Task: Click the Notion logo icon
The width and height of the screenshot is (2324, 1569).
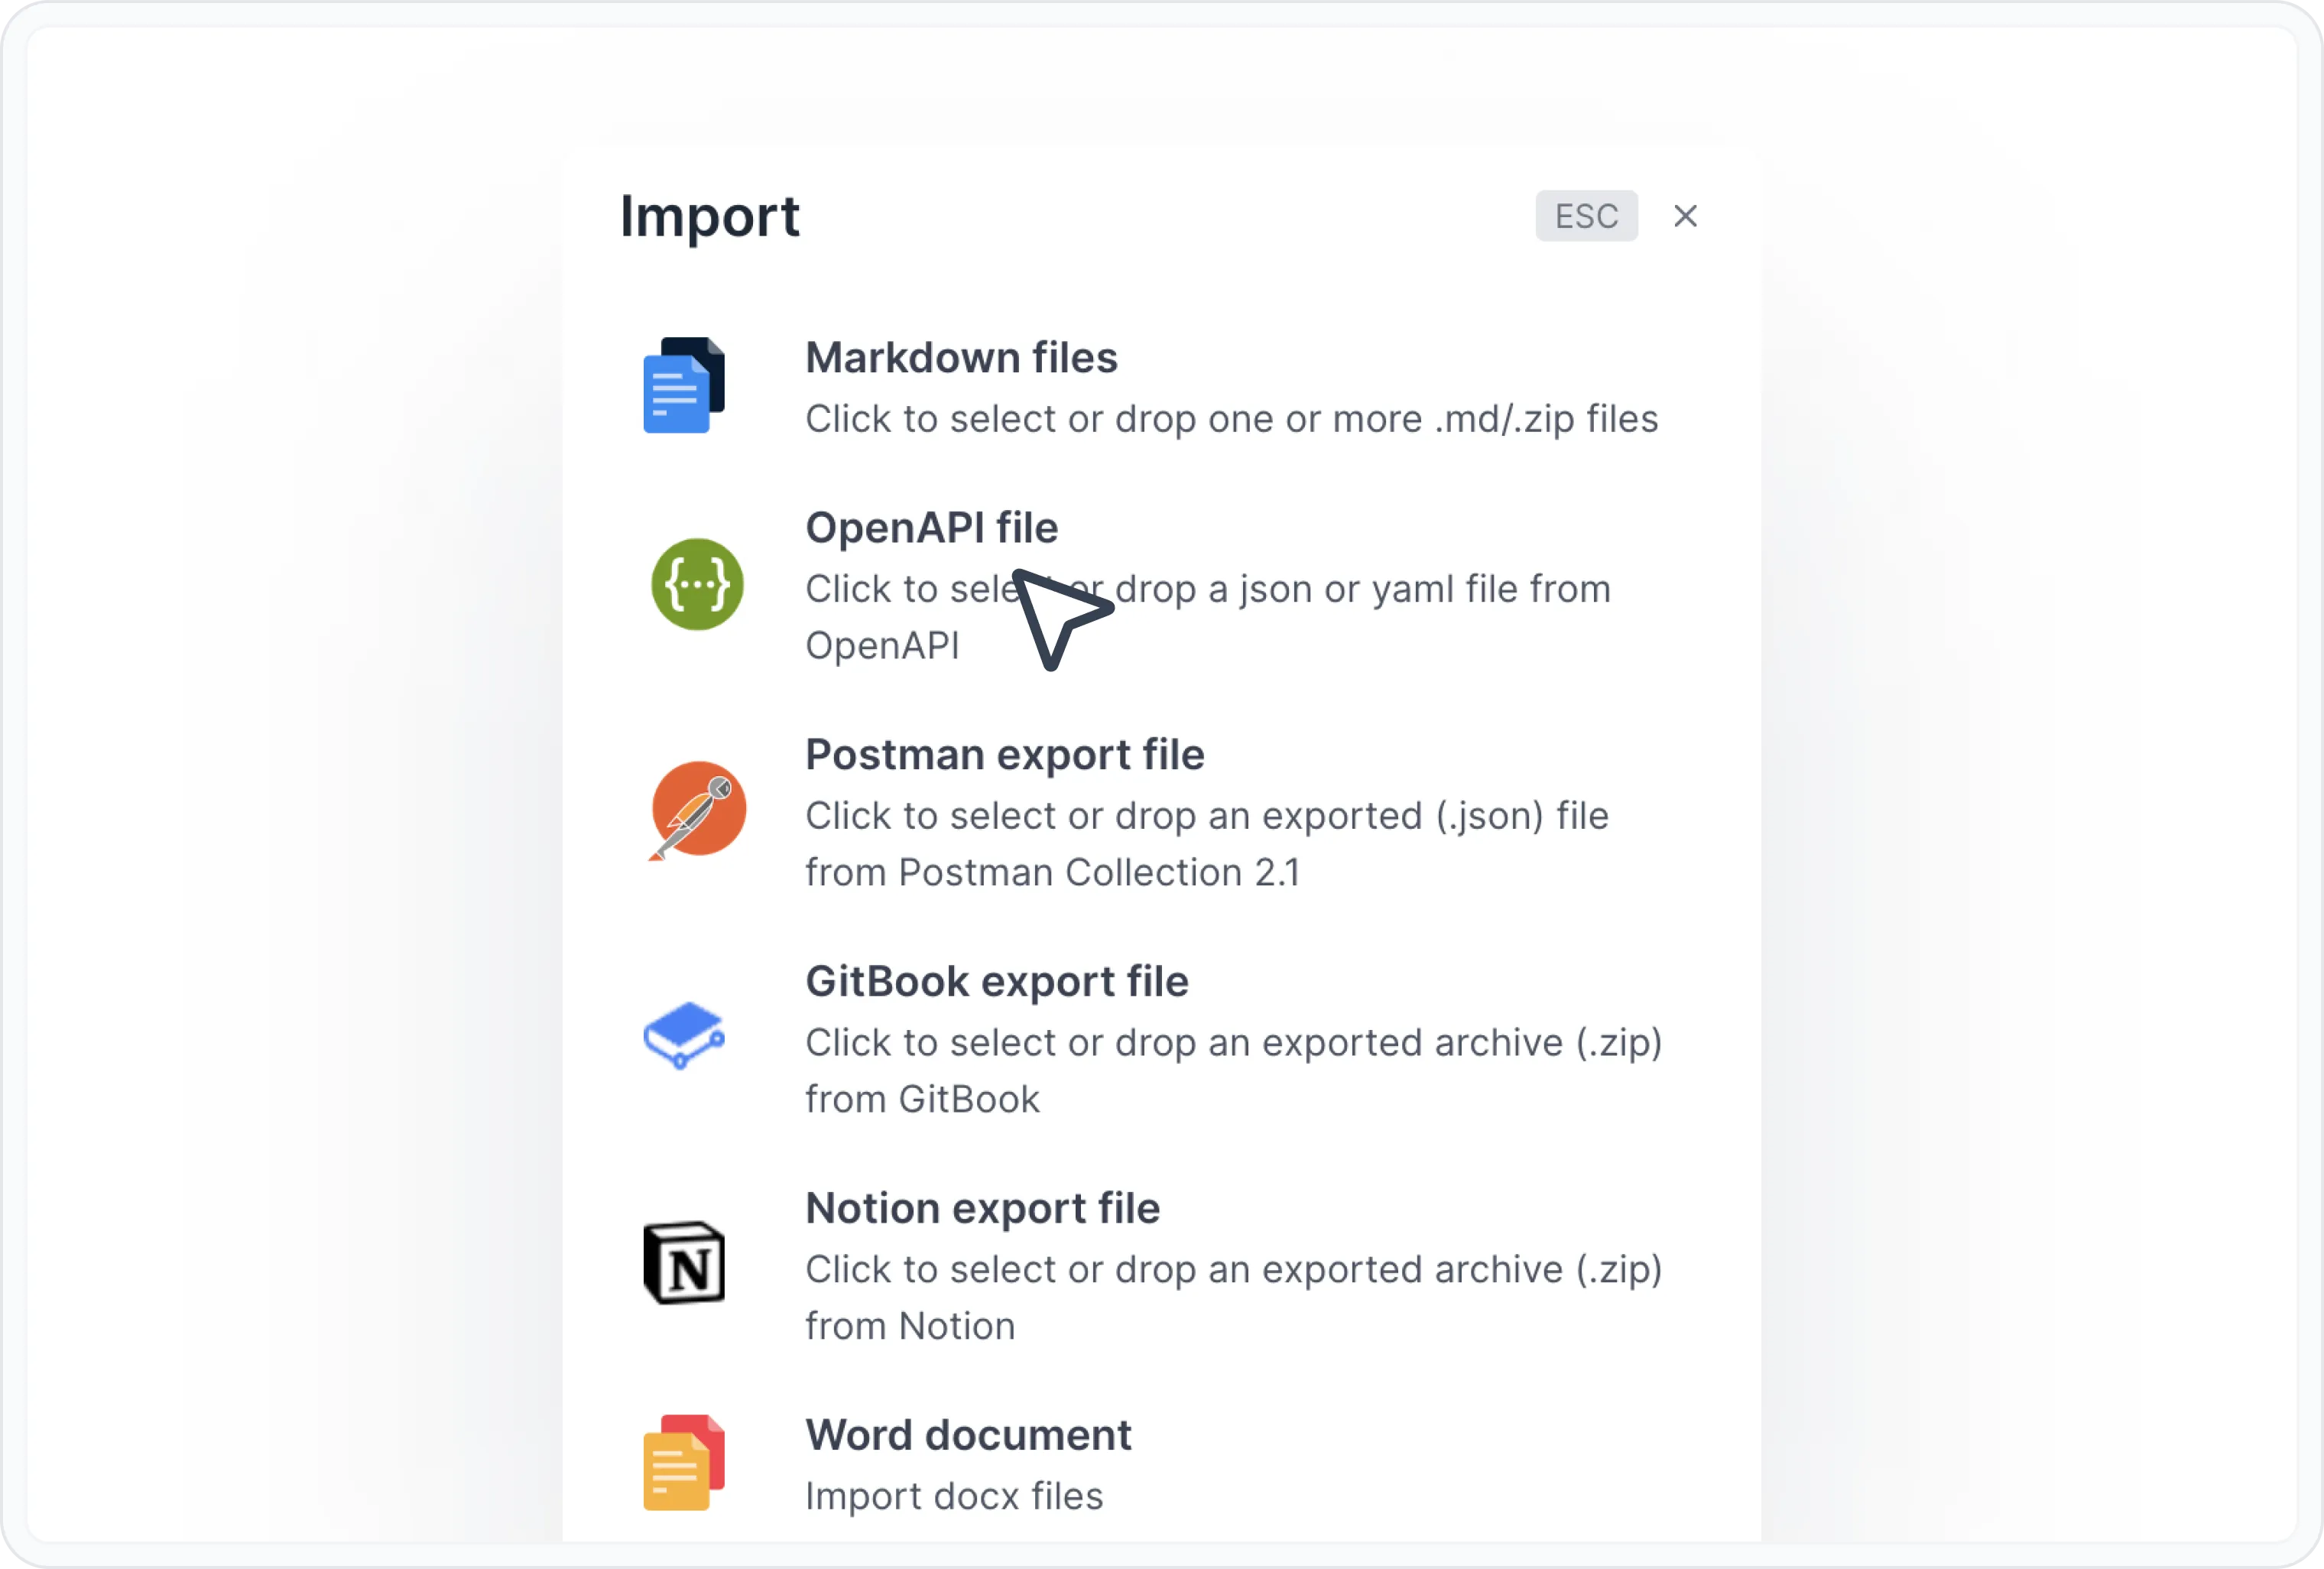Action: coord(684,1263)
